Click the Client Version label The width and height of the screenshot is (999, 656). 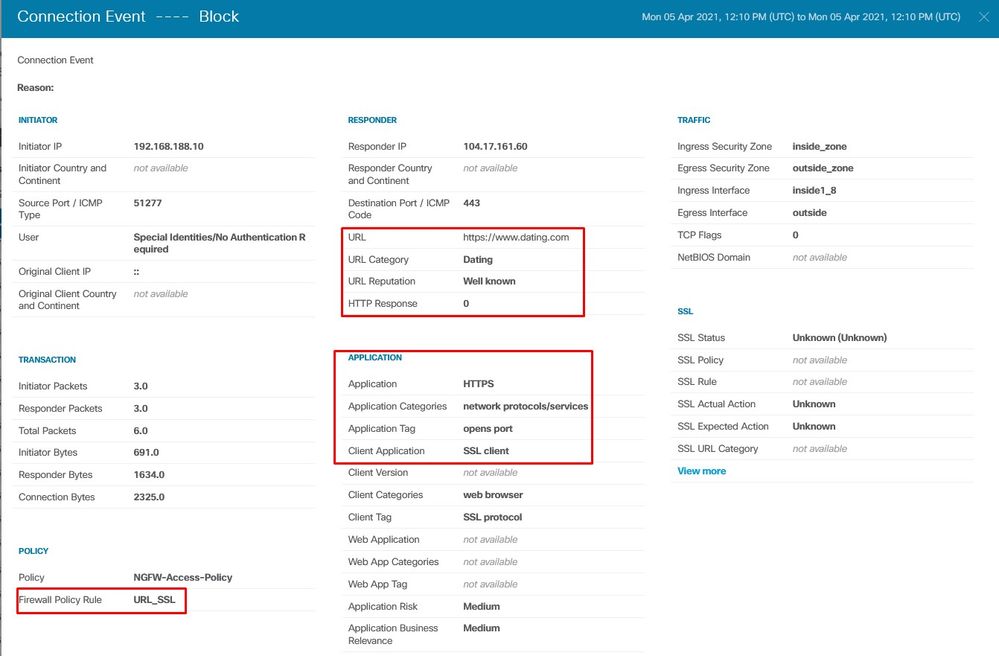coord(378,473)
